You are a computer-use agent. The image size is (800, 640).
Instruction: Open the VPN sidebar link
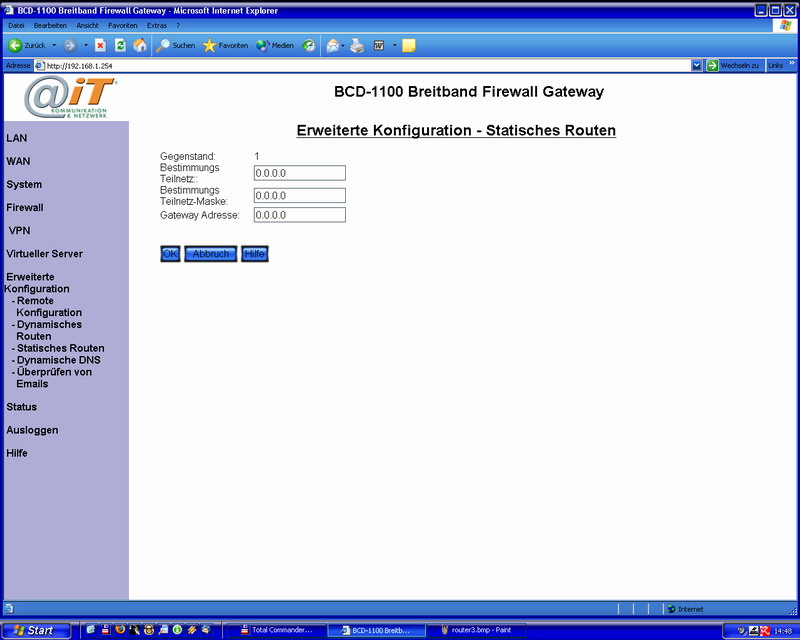coord(19,231)
